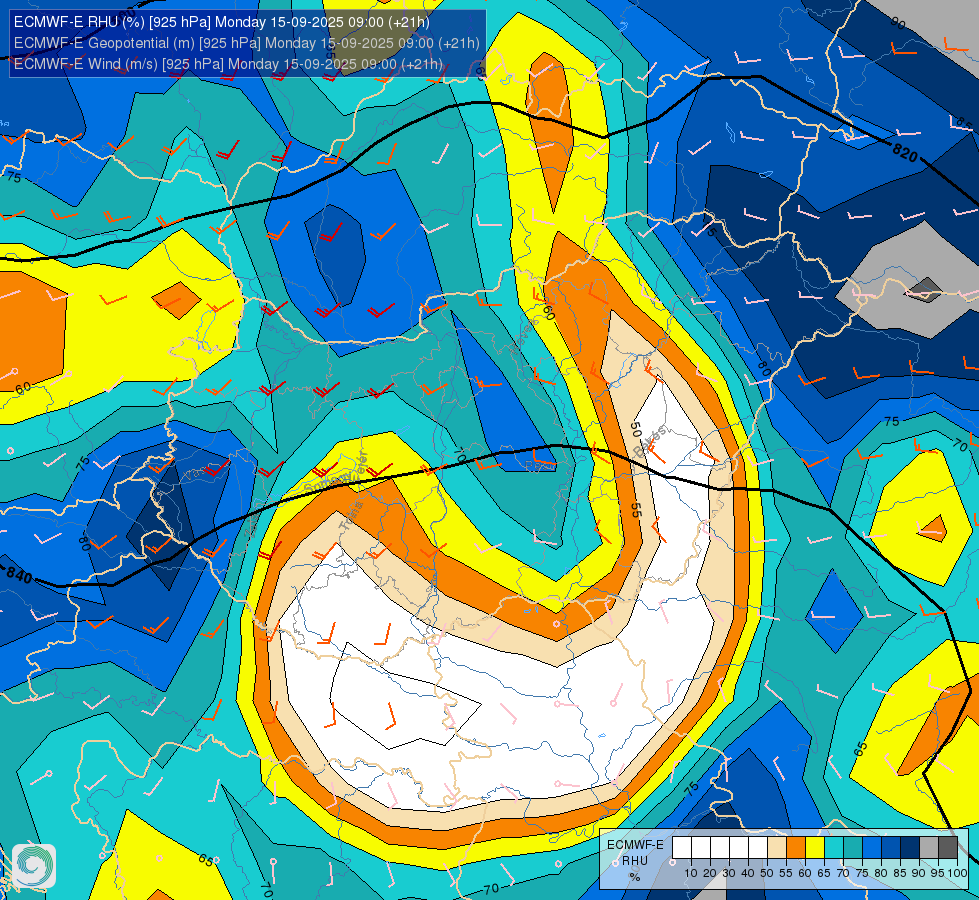Click the yellow 60–65 legend swatch
979x900 pixels.
815,848
